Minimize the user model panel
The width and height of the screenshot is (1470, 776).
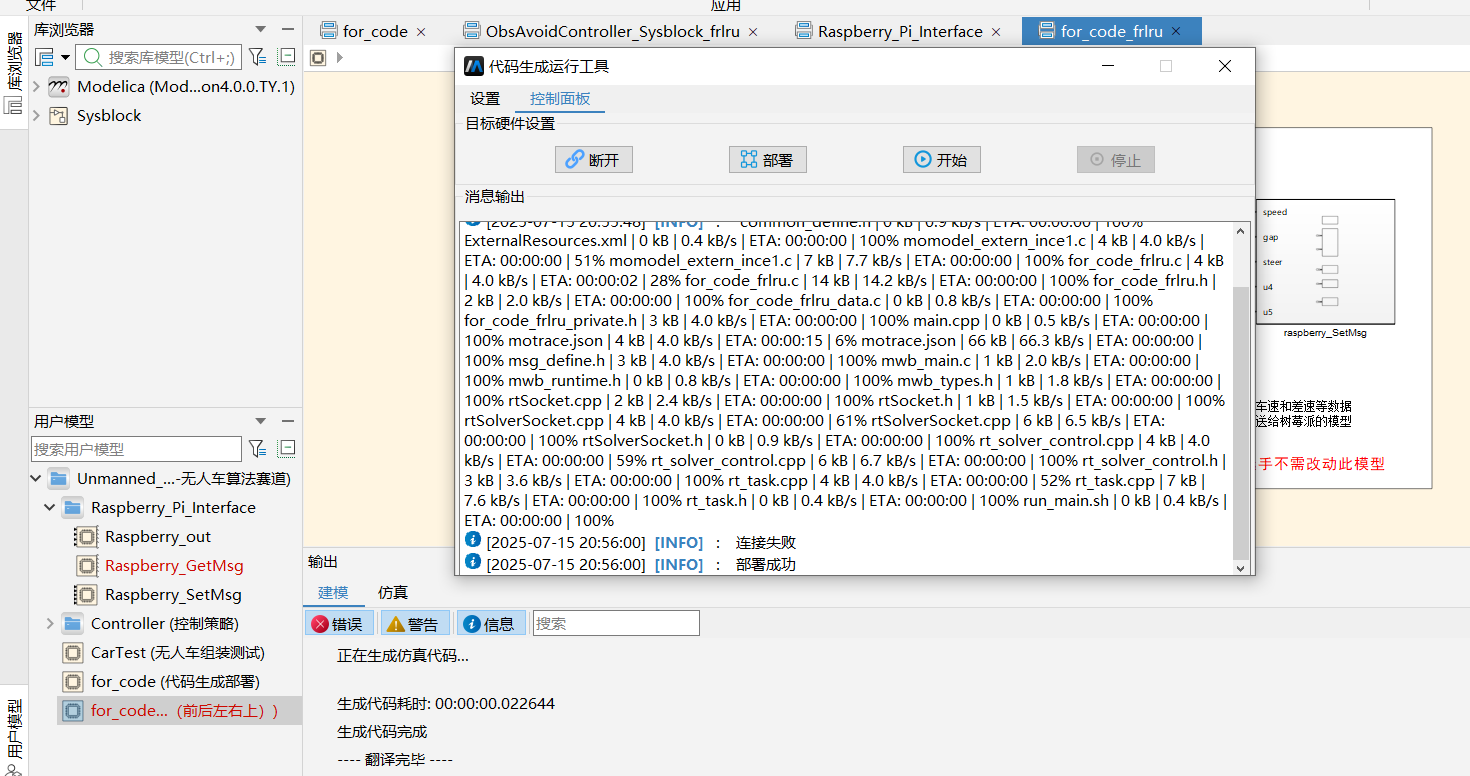[288, 421]
